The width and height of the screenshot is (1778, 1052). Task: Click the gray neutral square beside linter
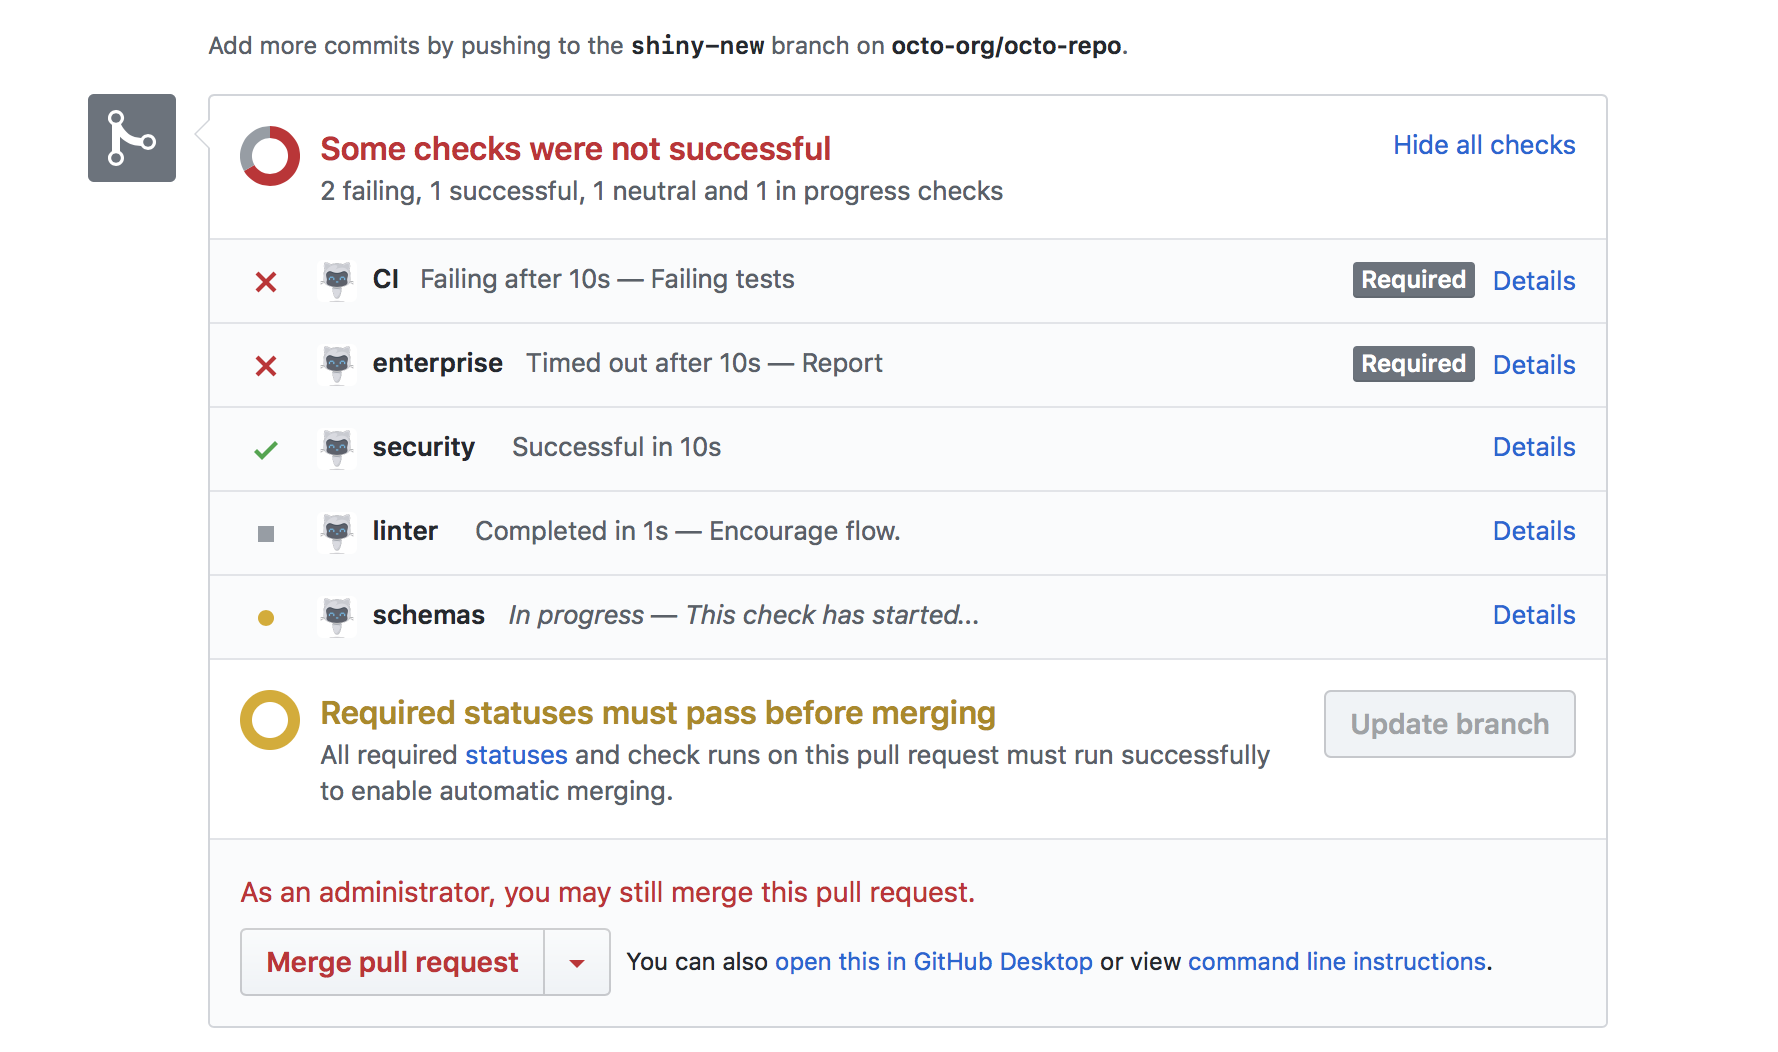(x=266, y=534)
